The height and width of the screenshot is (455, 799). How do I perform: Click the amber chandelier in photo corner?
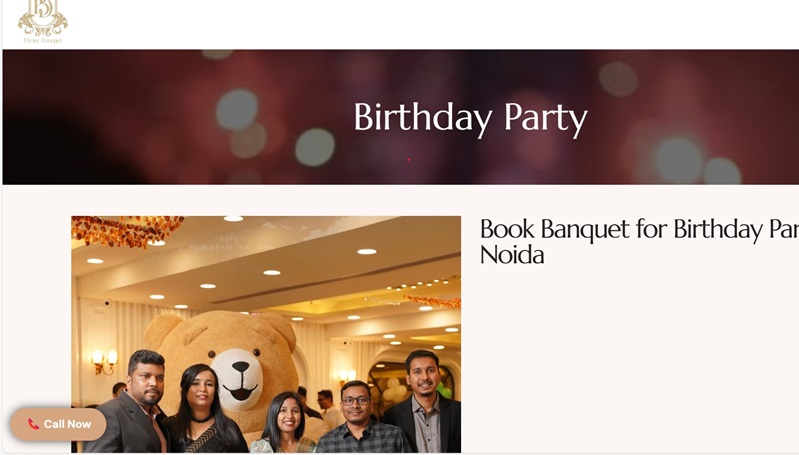point(126,230)
